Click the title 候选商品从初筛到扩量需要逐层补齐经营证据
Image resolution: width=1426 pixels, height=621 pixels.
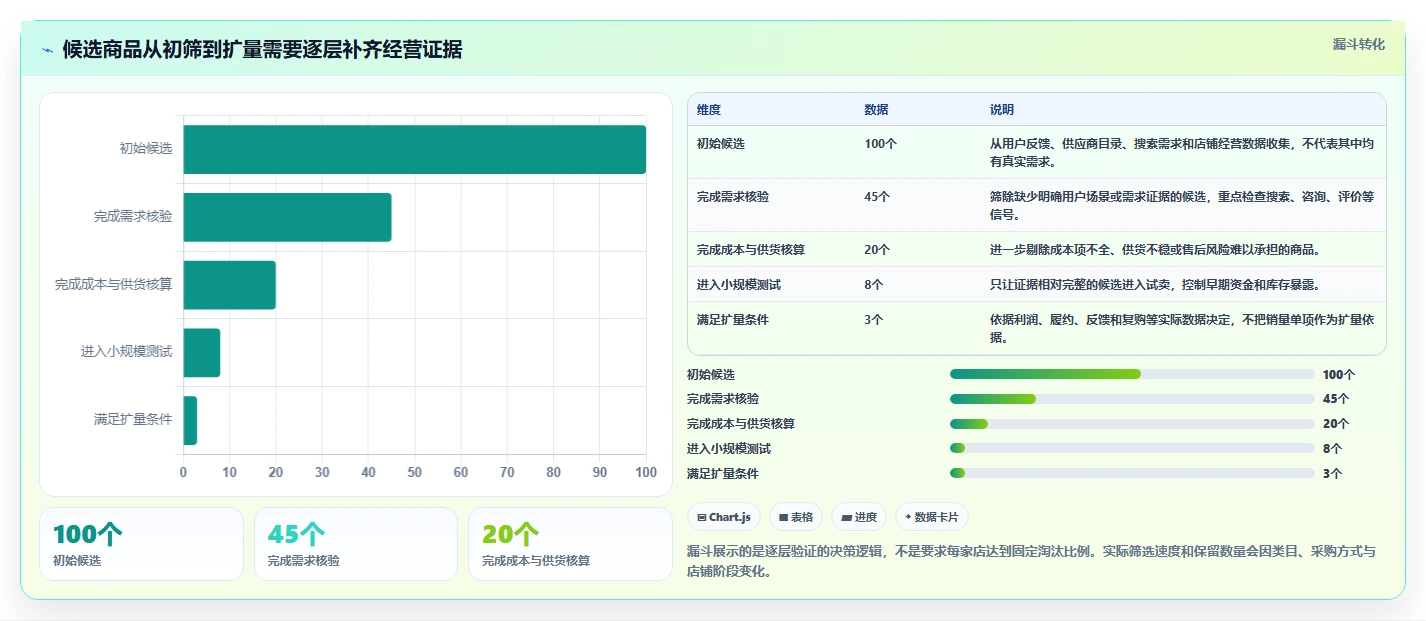click(262, 50)
